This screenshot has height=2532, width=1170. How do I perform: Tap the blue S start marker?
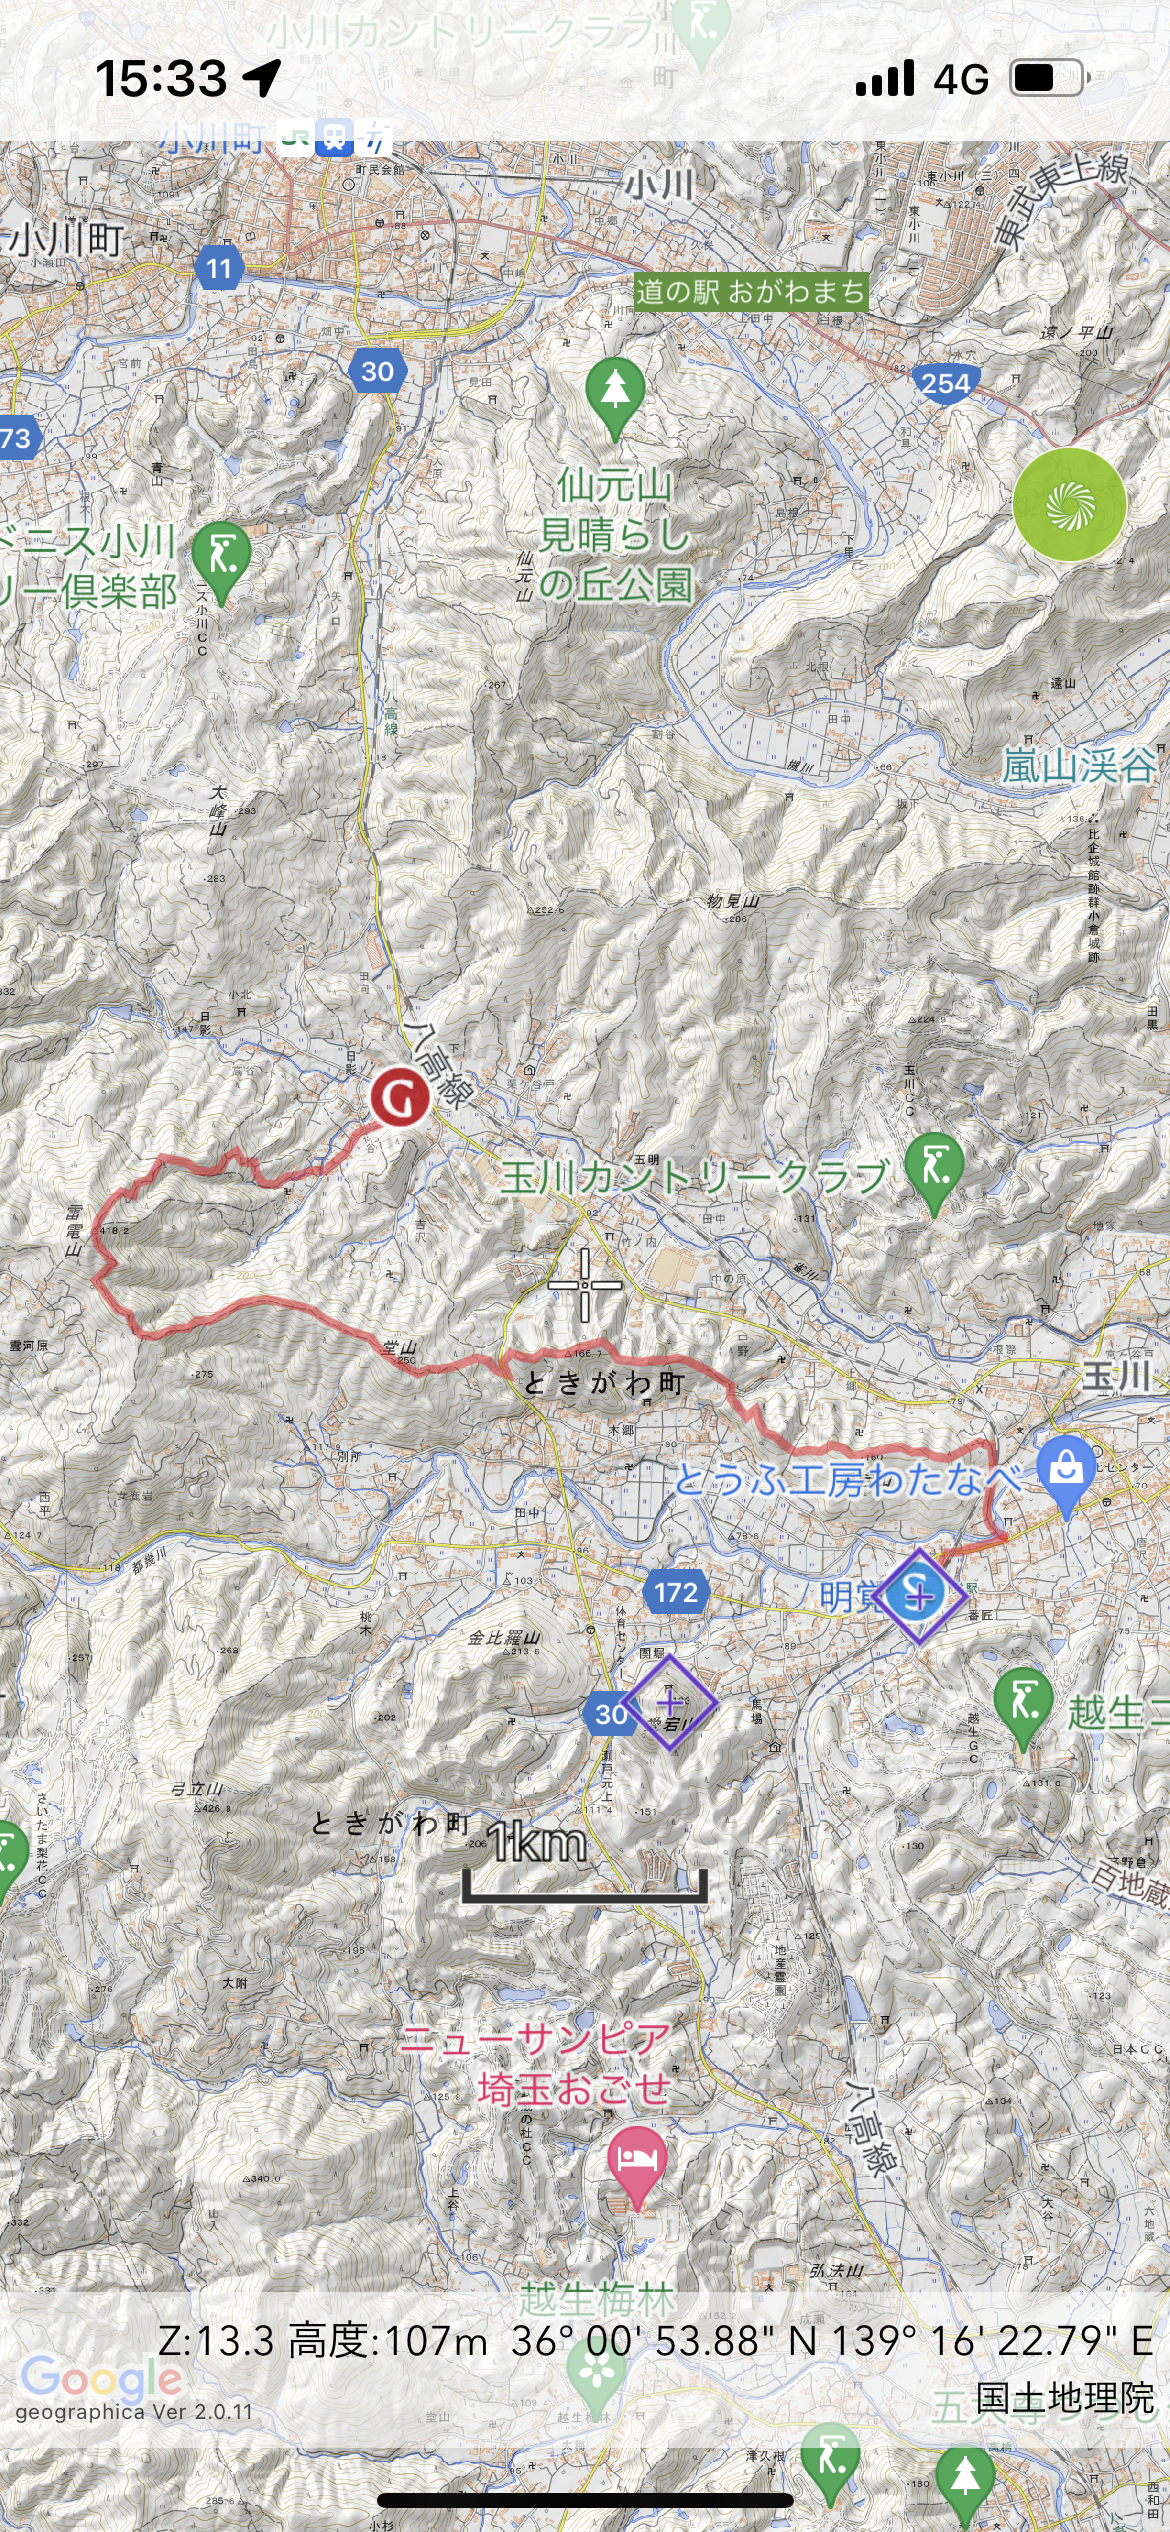pos(918,1596)
